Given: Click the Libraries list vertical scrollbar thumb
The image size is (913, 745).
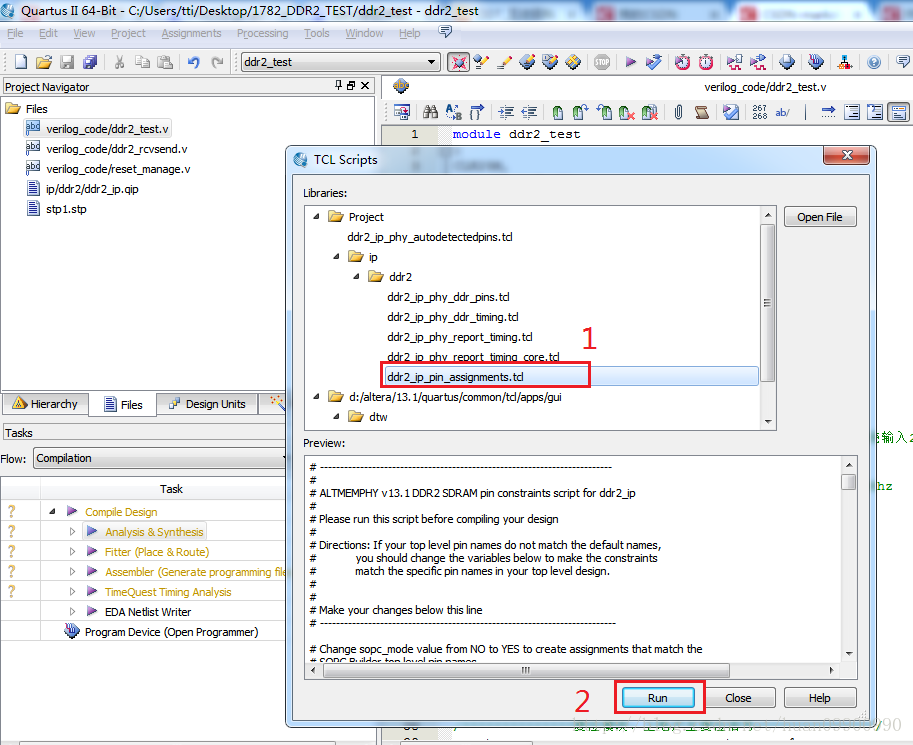Looking at the screenshot, I should point(768,303).
